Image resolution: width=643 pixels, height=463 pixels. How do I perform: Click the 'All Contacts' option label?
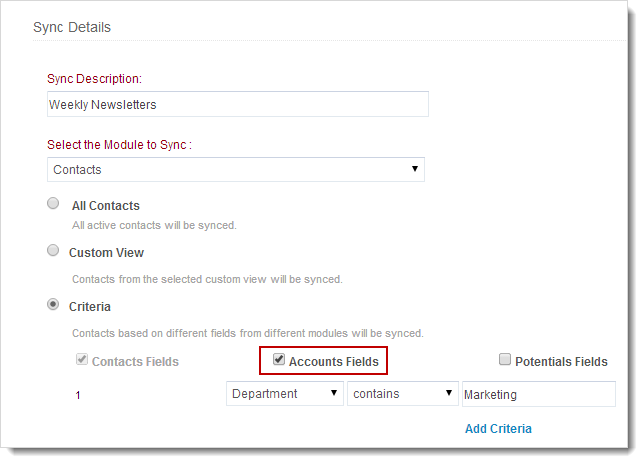pyautogui.click(x=106, y=206)
